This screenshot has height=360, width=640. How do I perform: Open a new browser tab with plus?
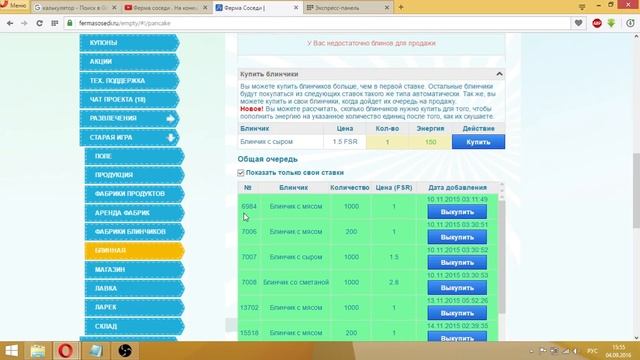[401, 7]
